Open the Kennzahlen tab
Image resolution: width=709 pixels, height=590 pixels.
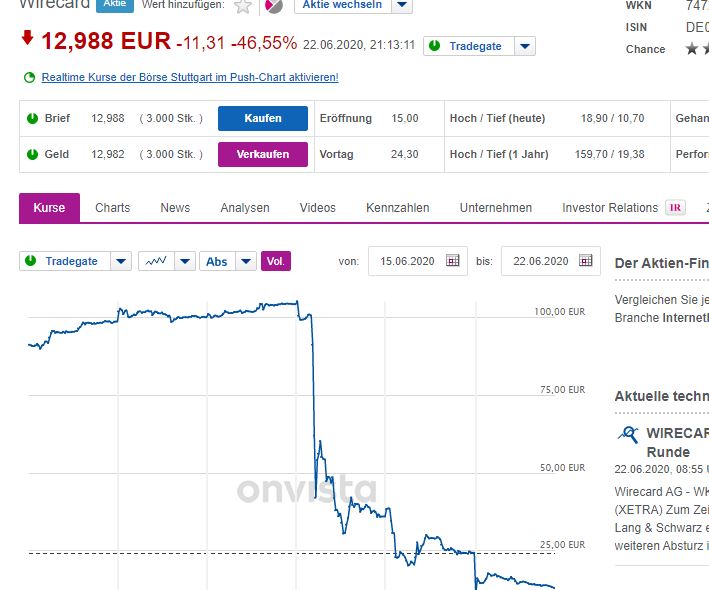pyautogui.click(x=397, y=208)
